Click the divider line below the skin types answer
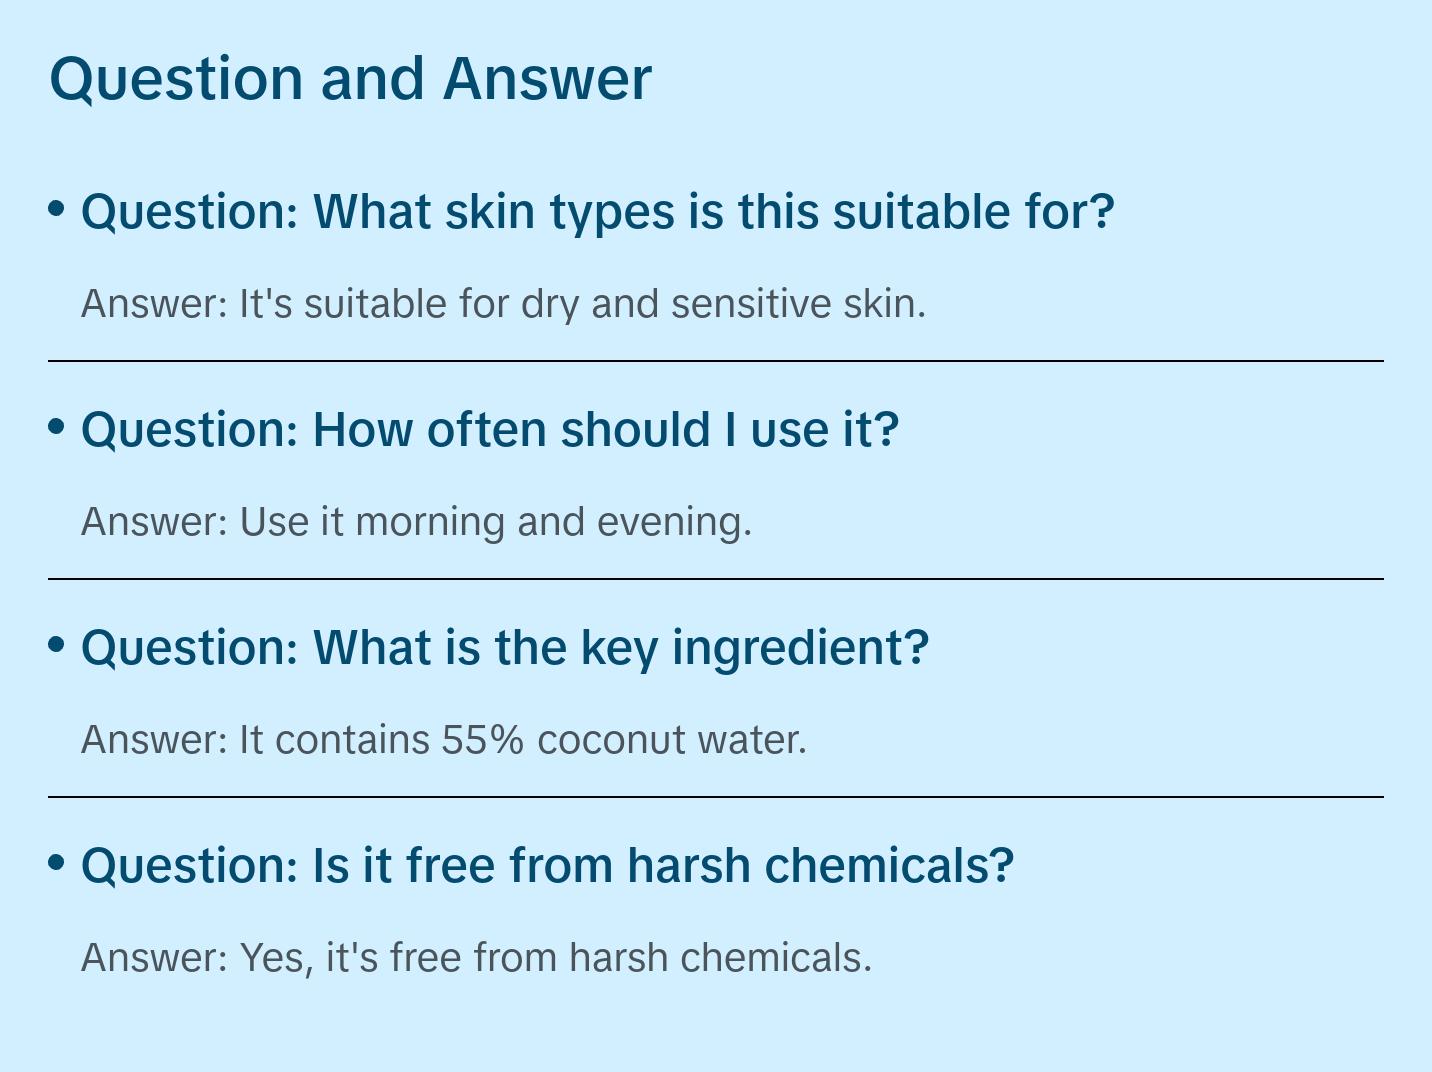This screenshot has height=1072, width=1432. click(716, 361)
